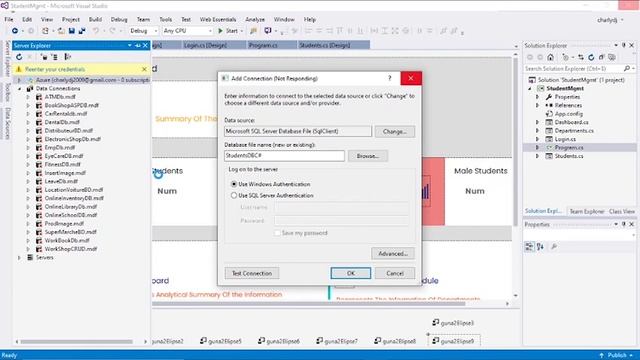Click the Advanced... button

click(x=393, y=253)
